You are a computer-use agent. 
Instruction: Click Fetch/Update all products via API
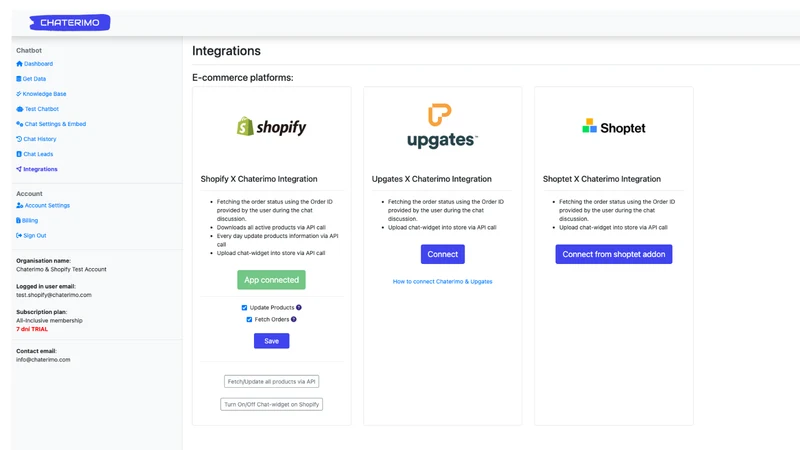[271, 382]
